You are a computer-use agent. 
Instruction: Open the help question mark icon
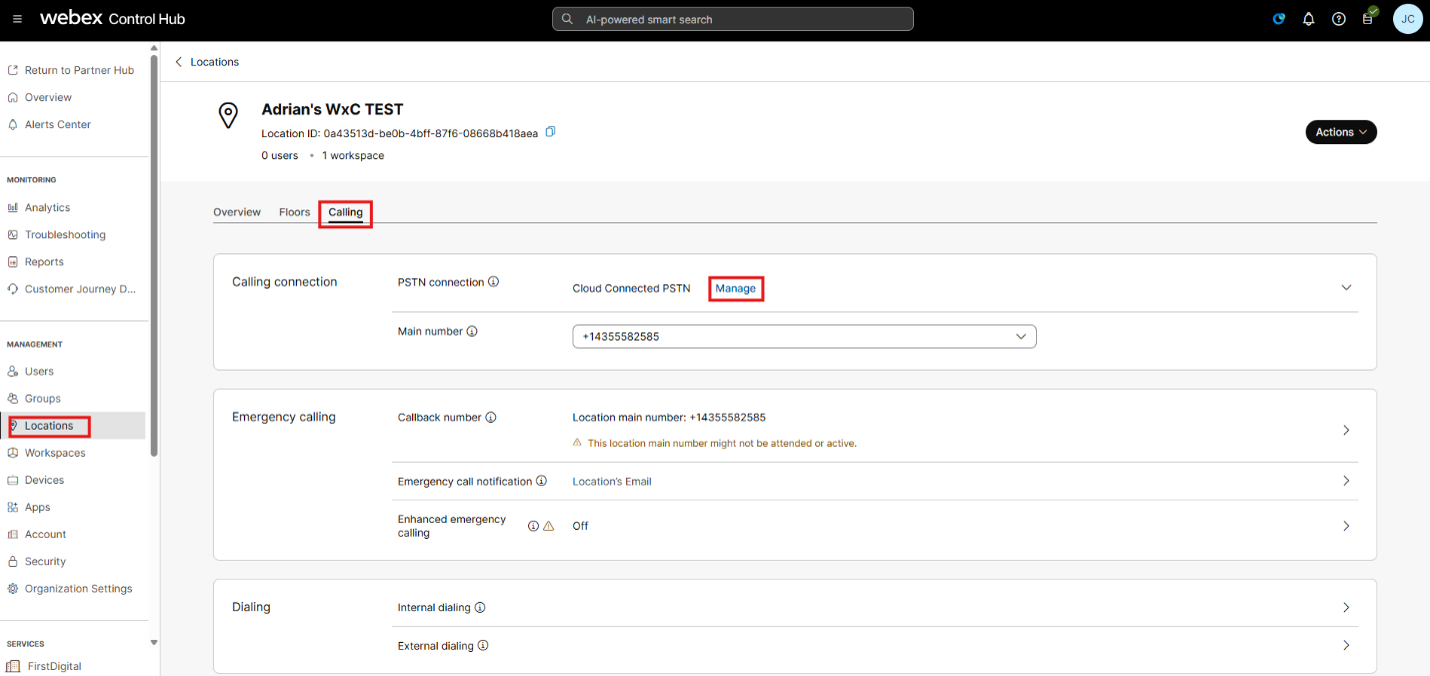pyautogui.click(x=1339, y=19)
